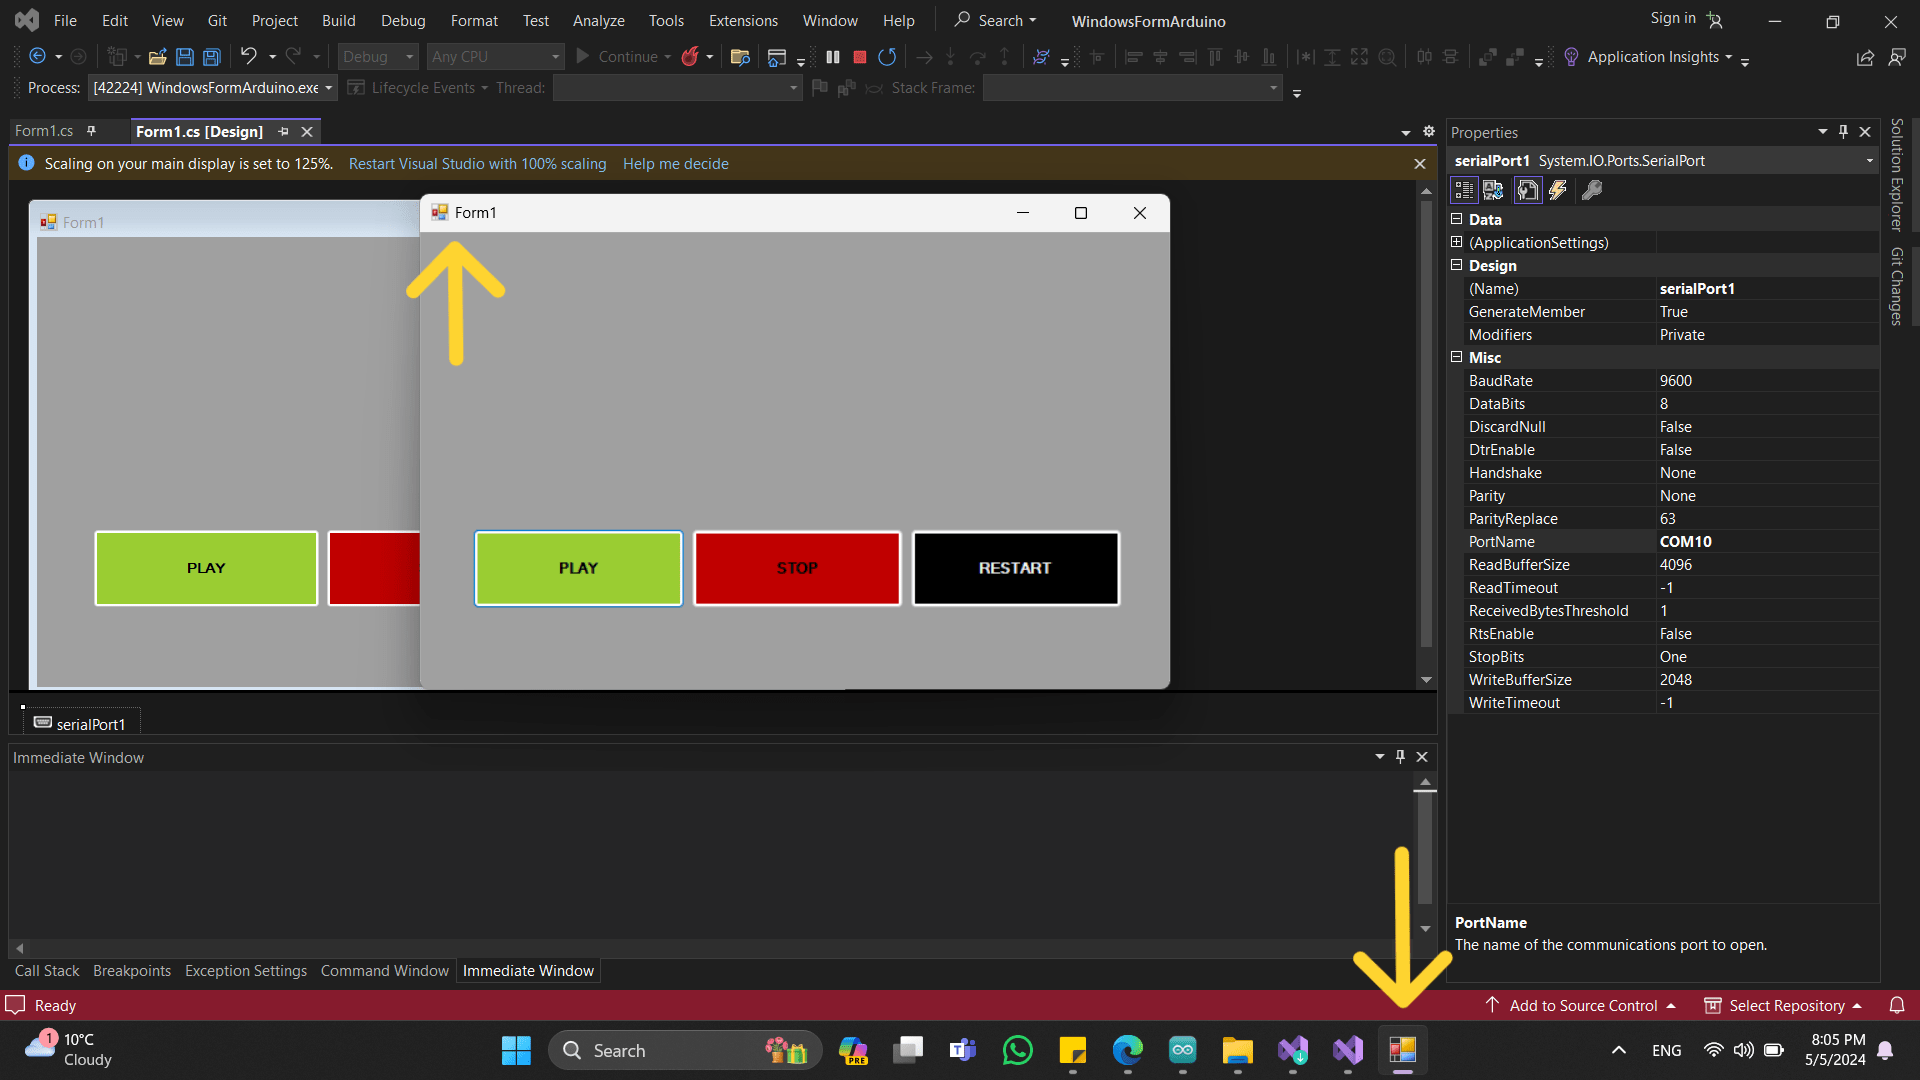Click the RESTART button on Form1

1015,567
